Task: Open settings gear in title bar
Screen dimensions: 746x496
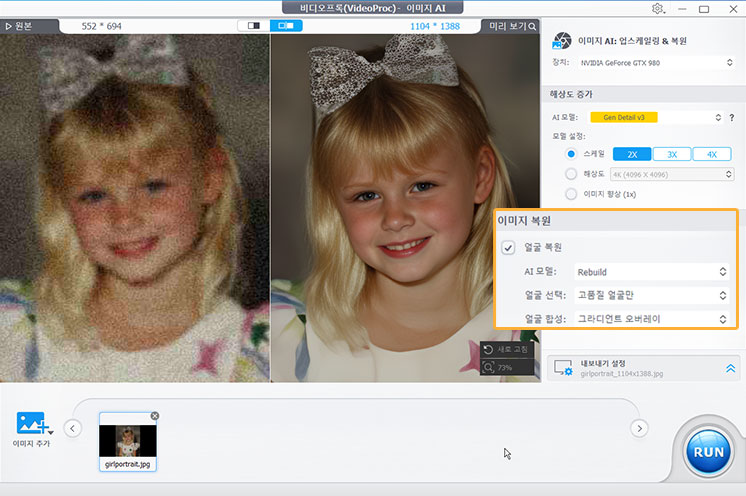Action: (658, 9)
